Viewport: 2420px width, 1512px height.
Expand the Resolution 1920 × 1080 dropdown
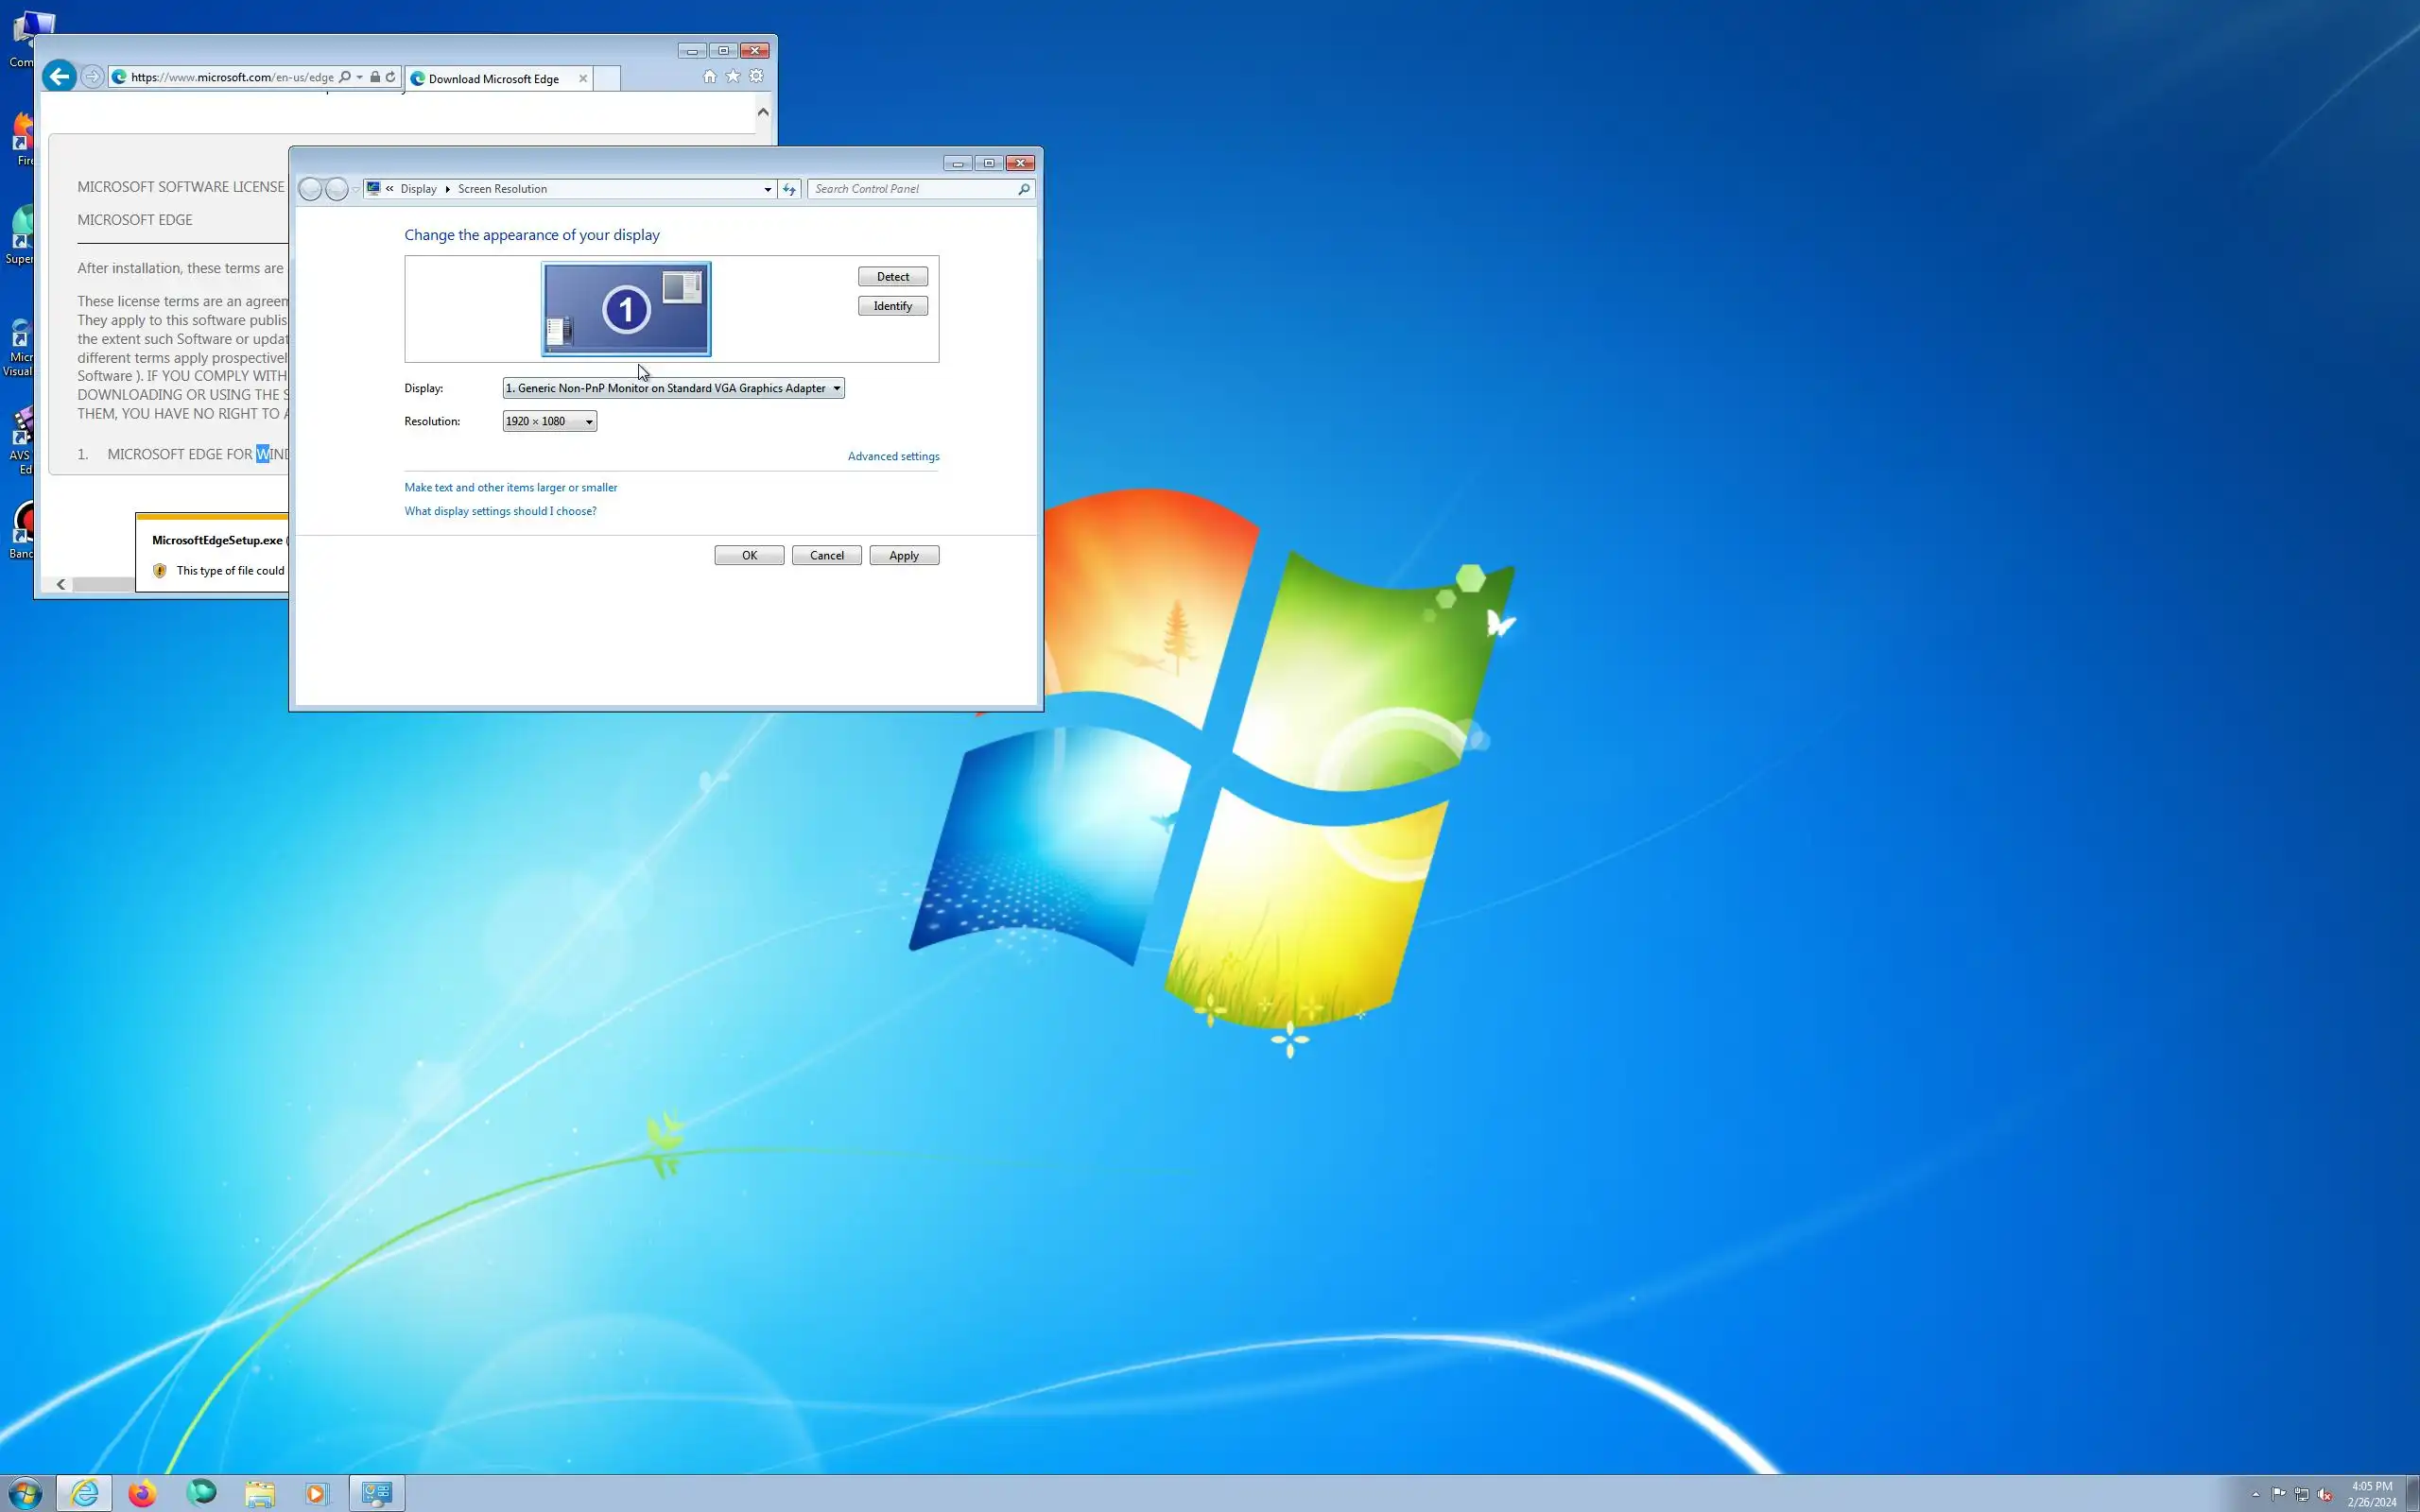tap(549, 421)
